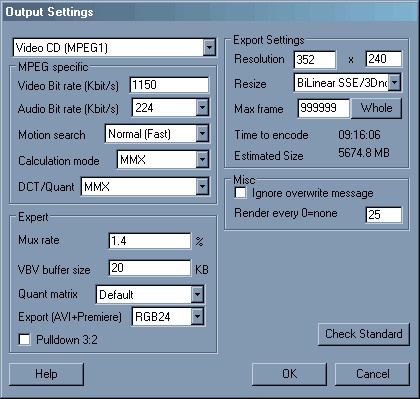Click the Whole button beside Max frame
The height and width of the screenshot is (399, 420).
pos(377,108)
